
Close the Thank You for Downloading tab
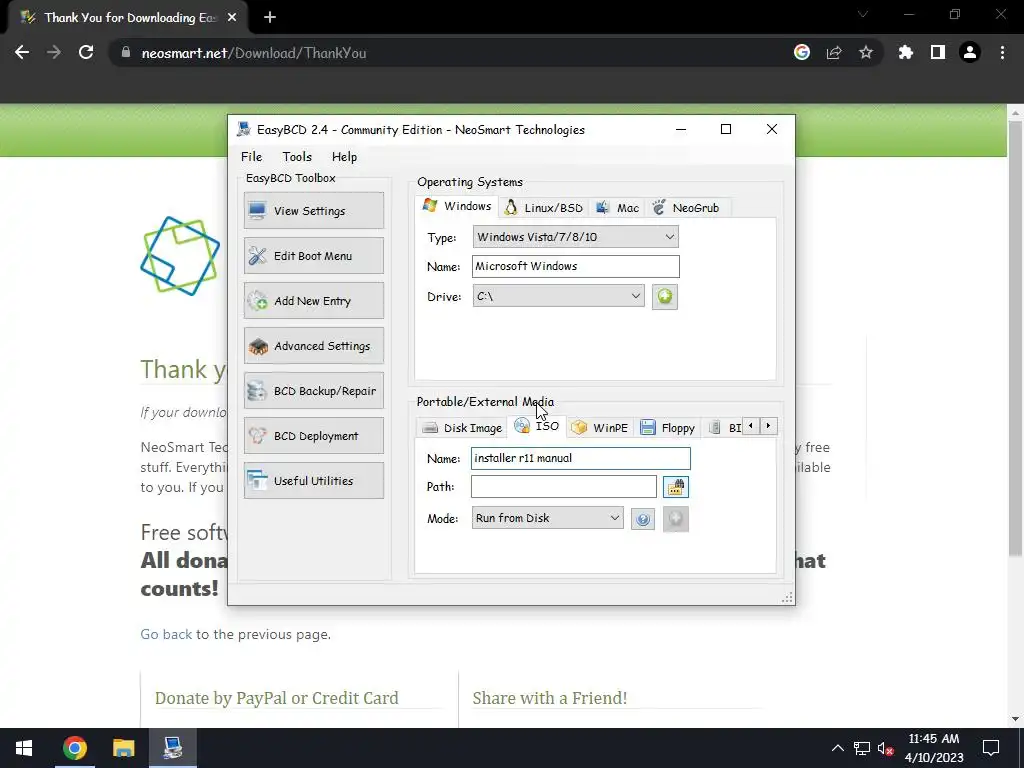[x=232, y=18]
